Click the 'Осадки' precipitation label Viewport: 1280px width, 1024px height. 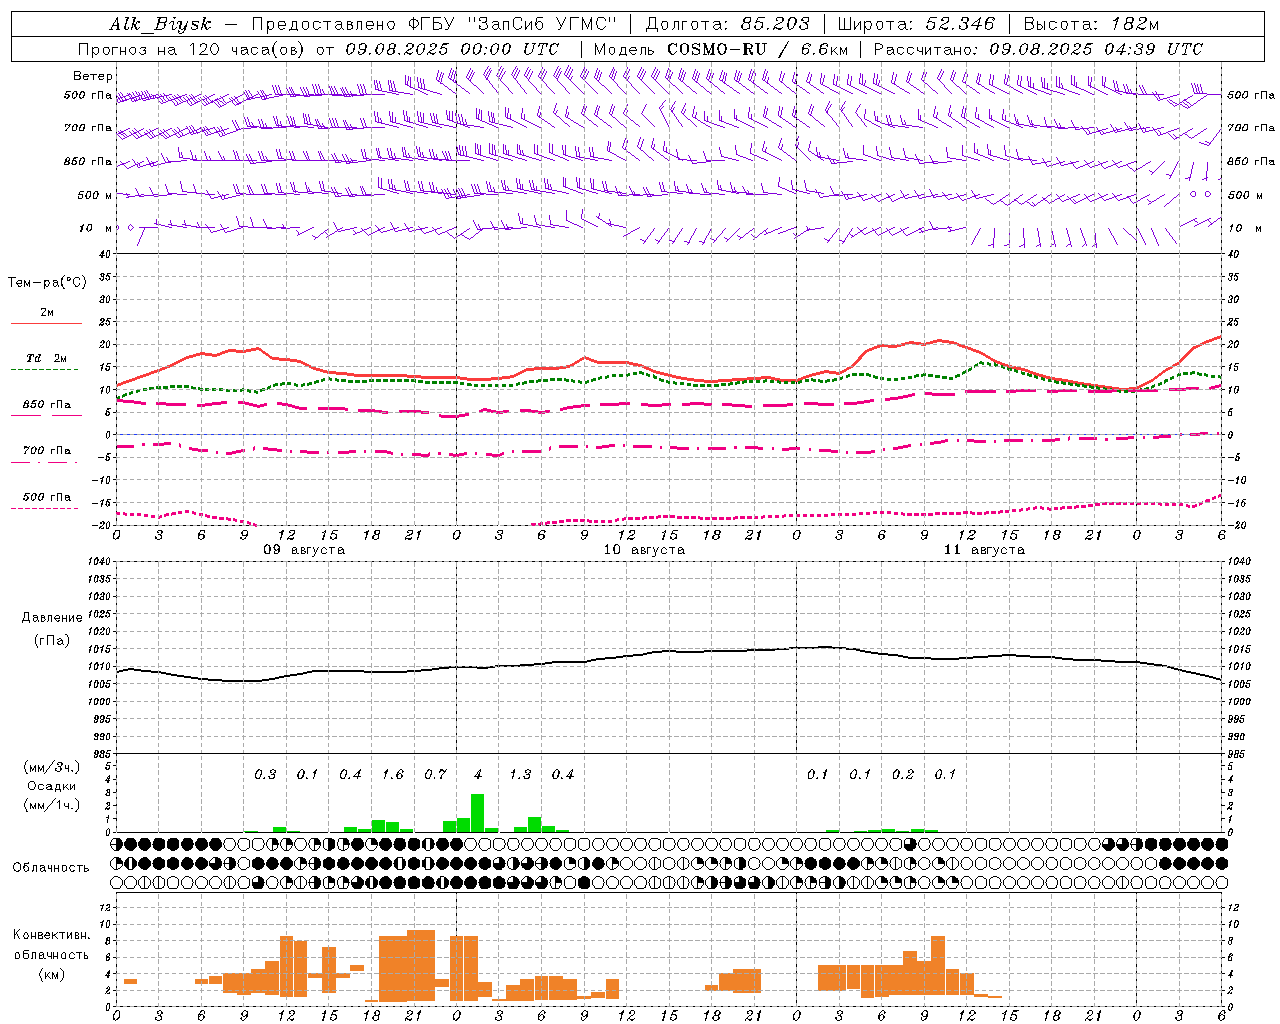pos(52,786)
